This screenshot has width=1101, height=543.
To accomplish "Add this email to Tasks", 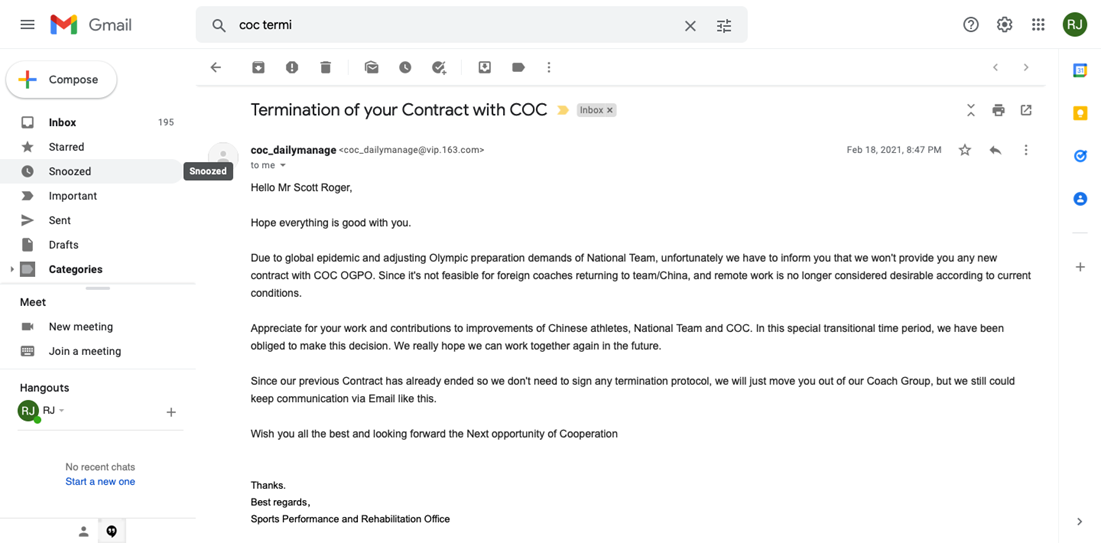I will (439, 68).
